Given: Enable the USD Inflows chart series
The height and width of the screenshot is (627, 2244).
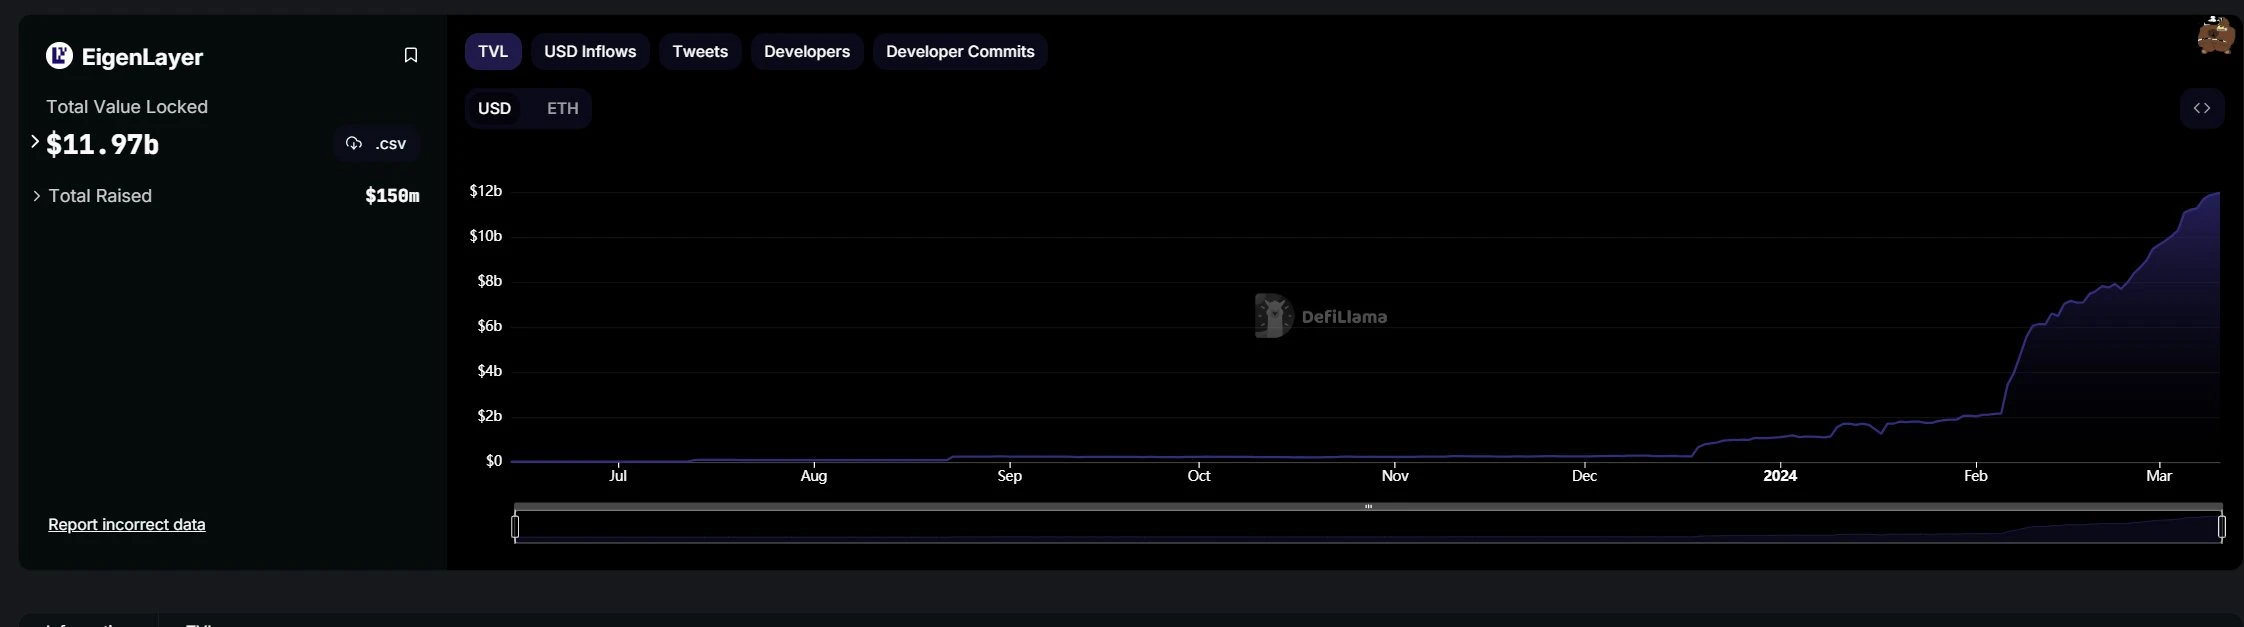Looking at the screenshot, I should (590, 51).
